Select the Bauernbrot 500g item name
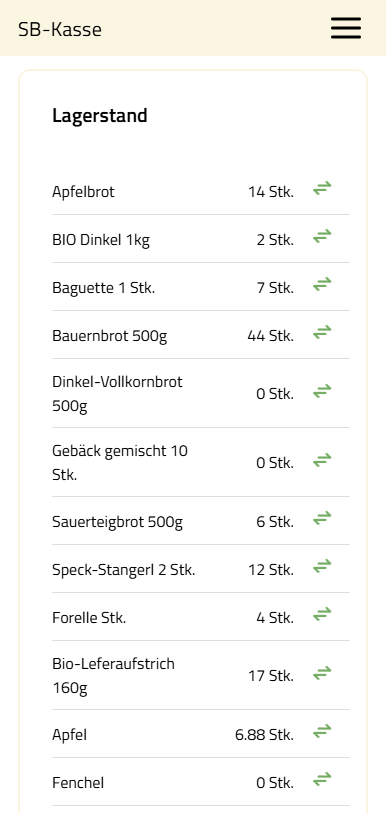Viewport: 386px width, 814px height. [109, 336]
